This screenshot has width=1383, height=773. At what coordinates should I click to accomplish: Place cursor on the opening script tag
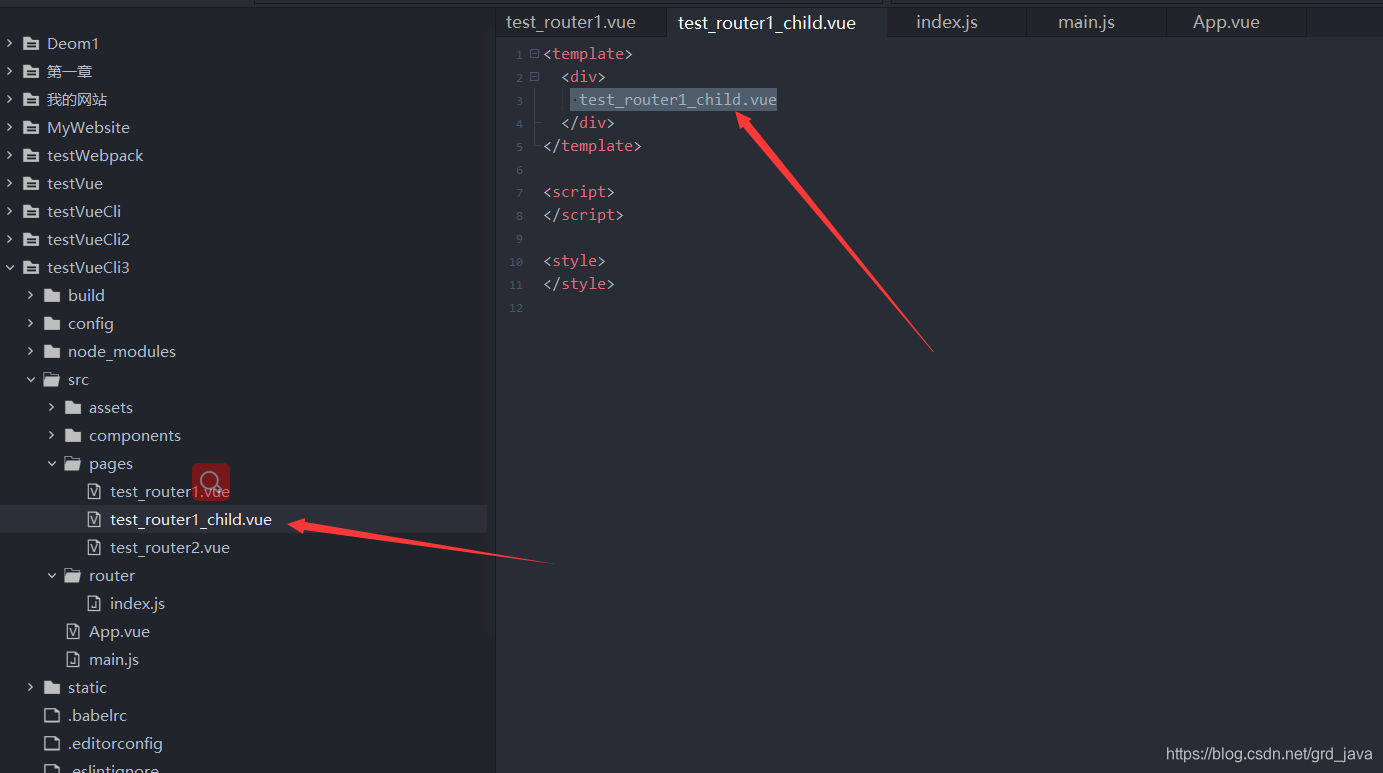click(x=579, y=192)
